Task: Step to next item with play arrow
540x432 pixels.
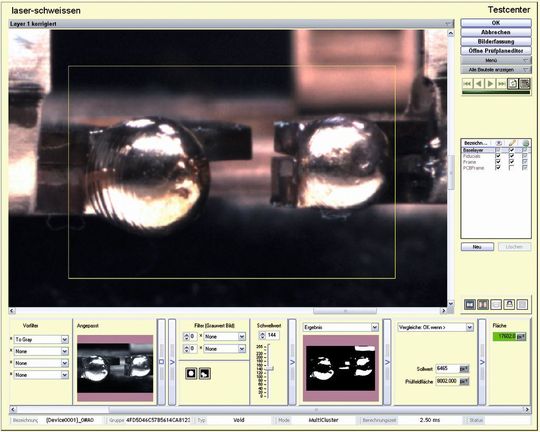Action: (490, 84)
